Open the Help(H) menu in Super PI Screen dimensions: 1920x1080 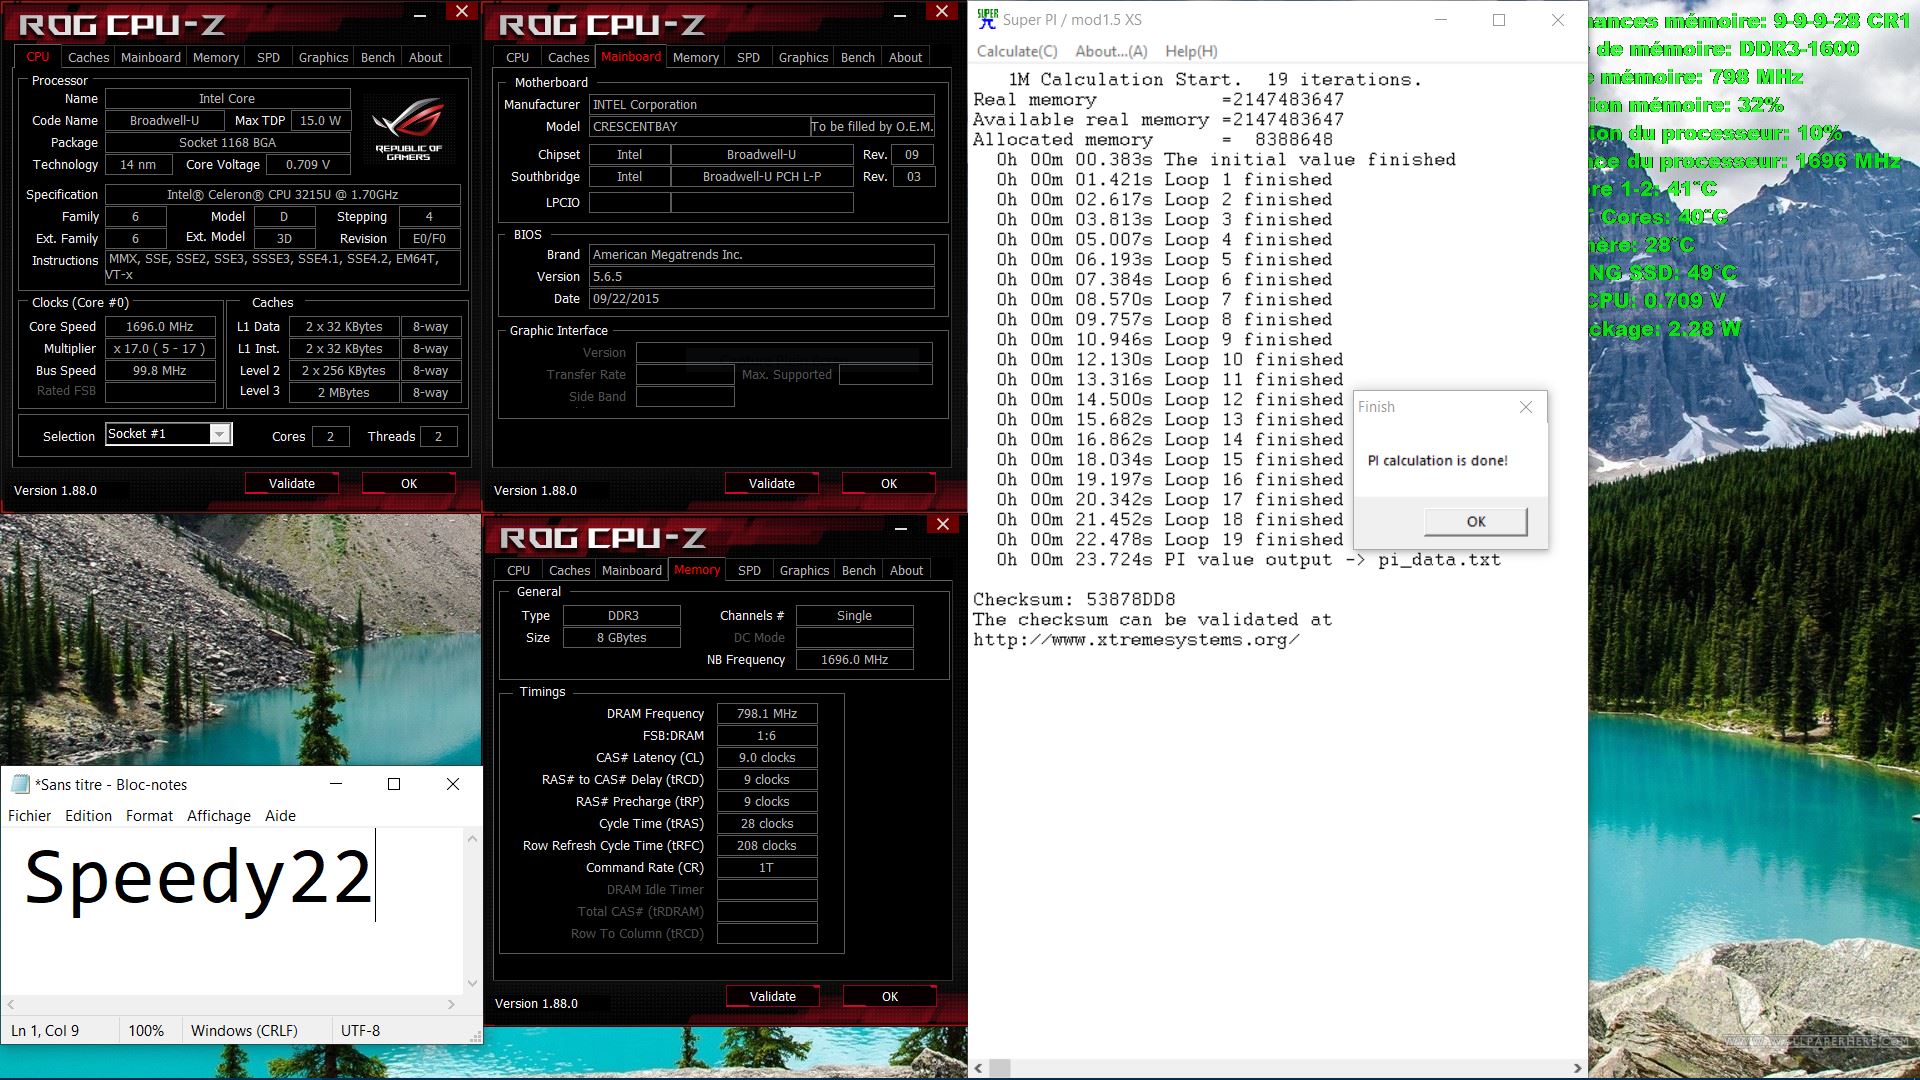click(1191, 51)
